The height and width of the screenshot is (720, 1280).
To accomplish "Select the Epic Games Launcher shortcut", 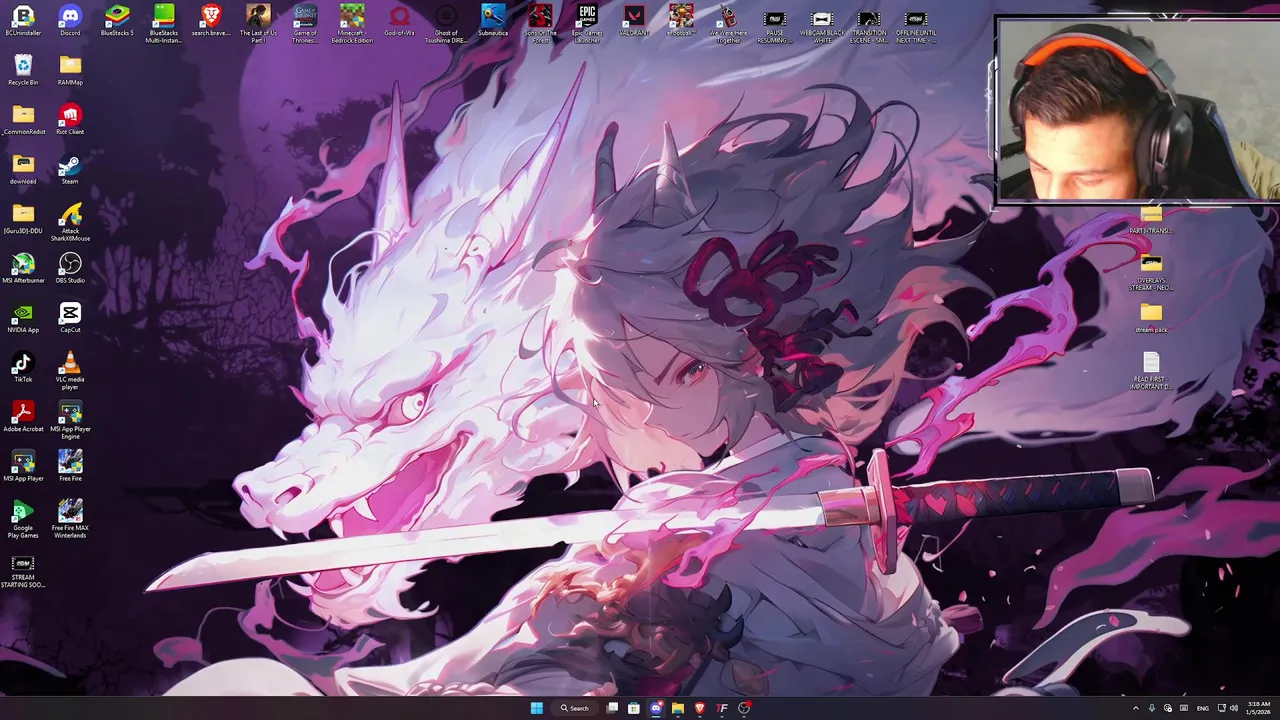I will [x=587, y=24].
